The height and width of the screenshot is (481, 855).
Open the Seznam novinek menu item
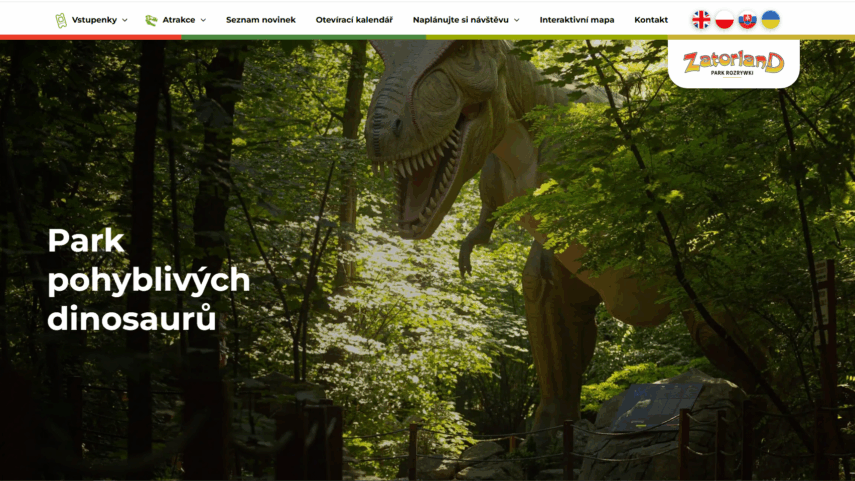click(261, 20)
